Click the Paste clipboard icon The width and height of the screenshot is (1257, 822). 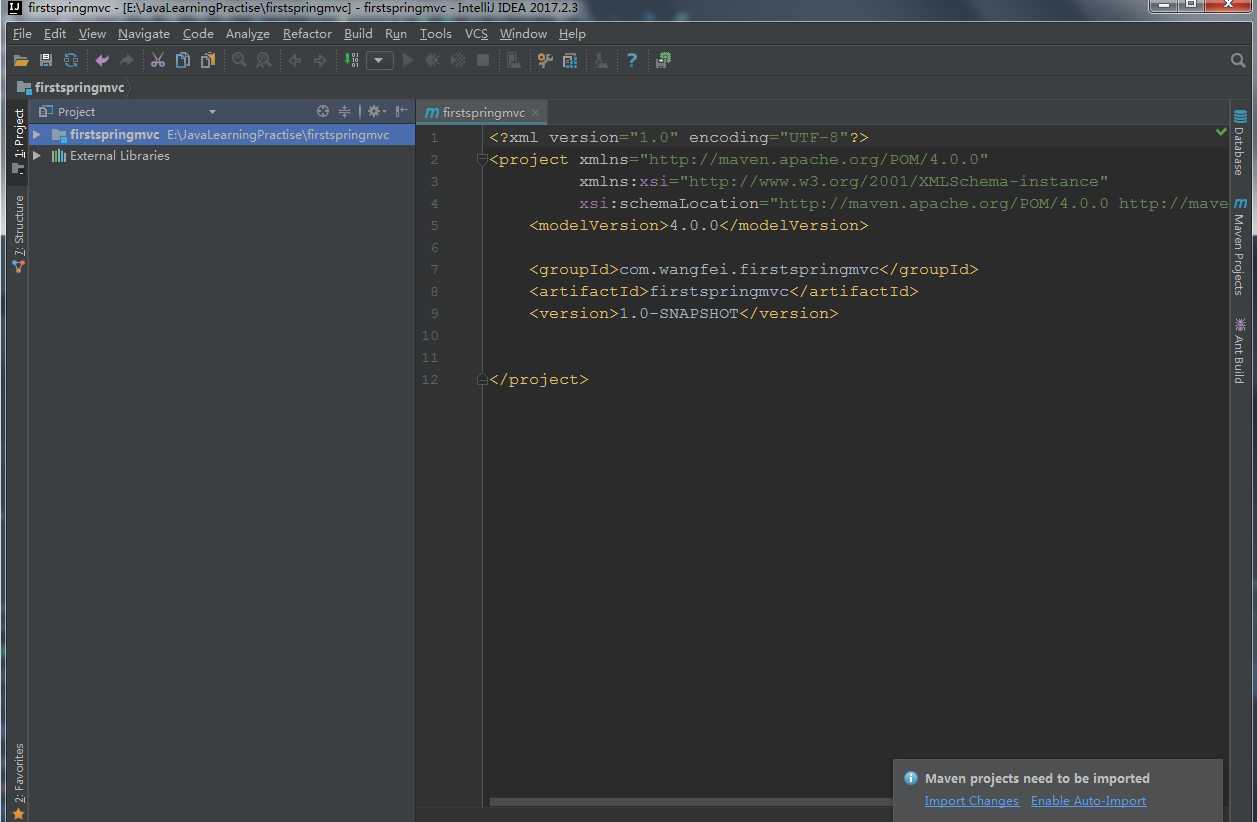coord(208,60)
